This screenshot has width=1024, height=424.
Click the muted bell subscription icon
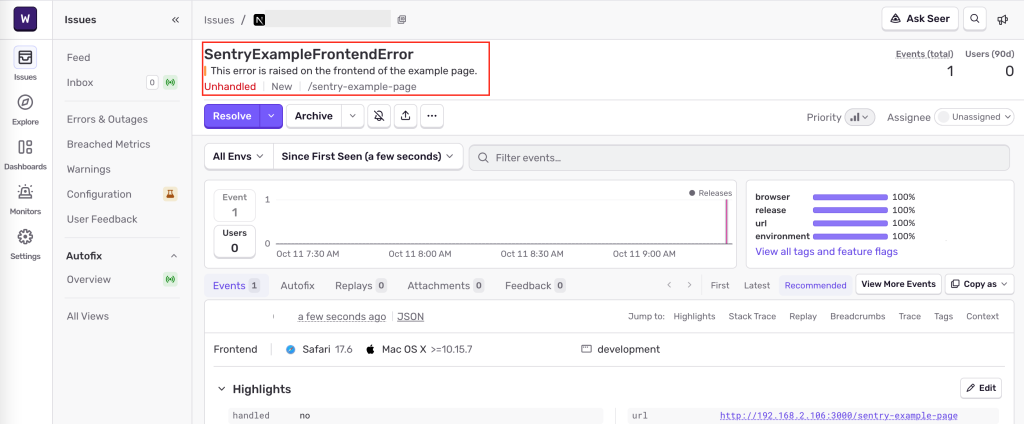379,116
